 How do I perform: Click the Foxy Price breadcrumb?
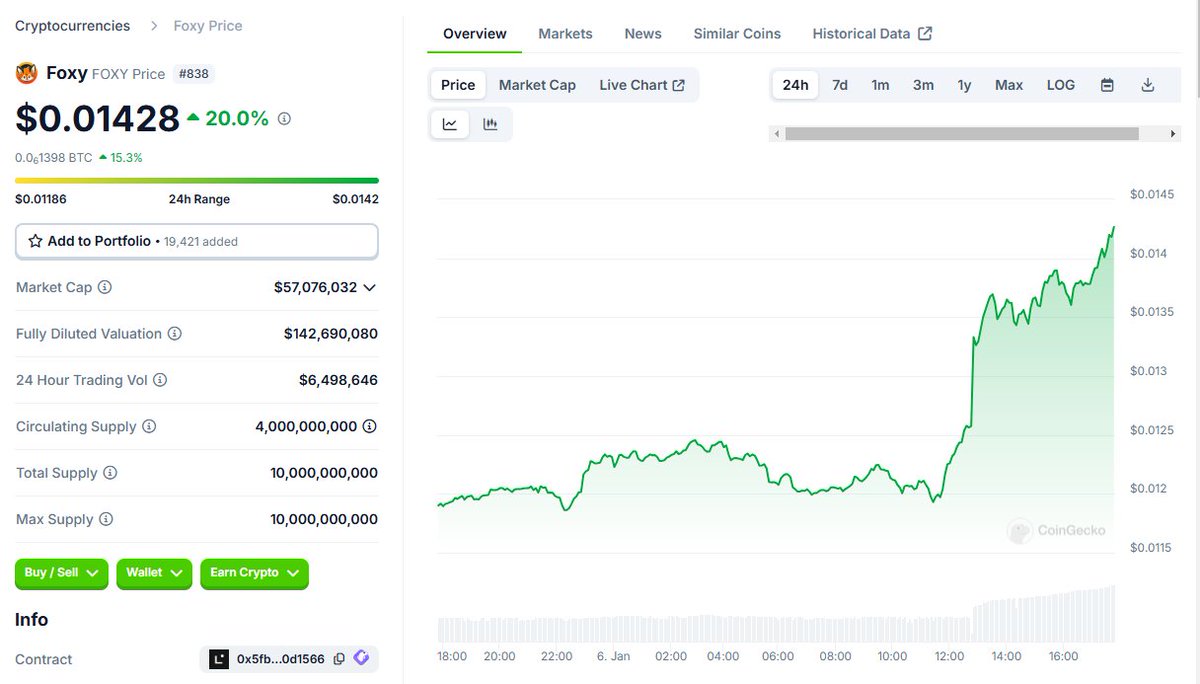point(208,25)
